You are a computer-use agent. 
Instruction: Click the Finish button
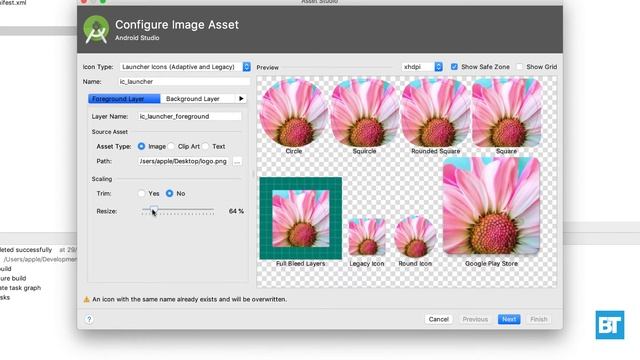click(x=539, y=319)
